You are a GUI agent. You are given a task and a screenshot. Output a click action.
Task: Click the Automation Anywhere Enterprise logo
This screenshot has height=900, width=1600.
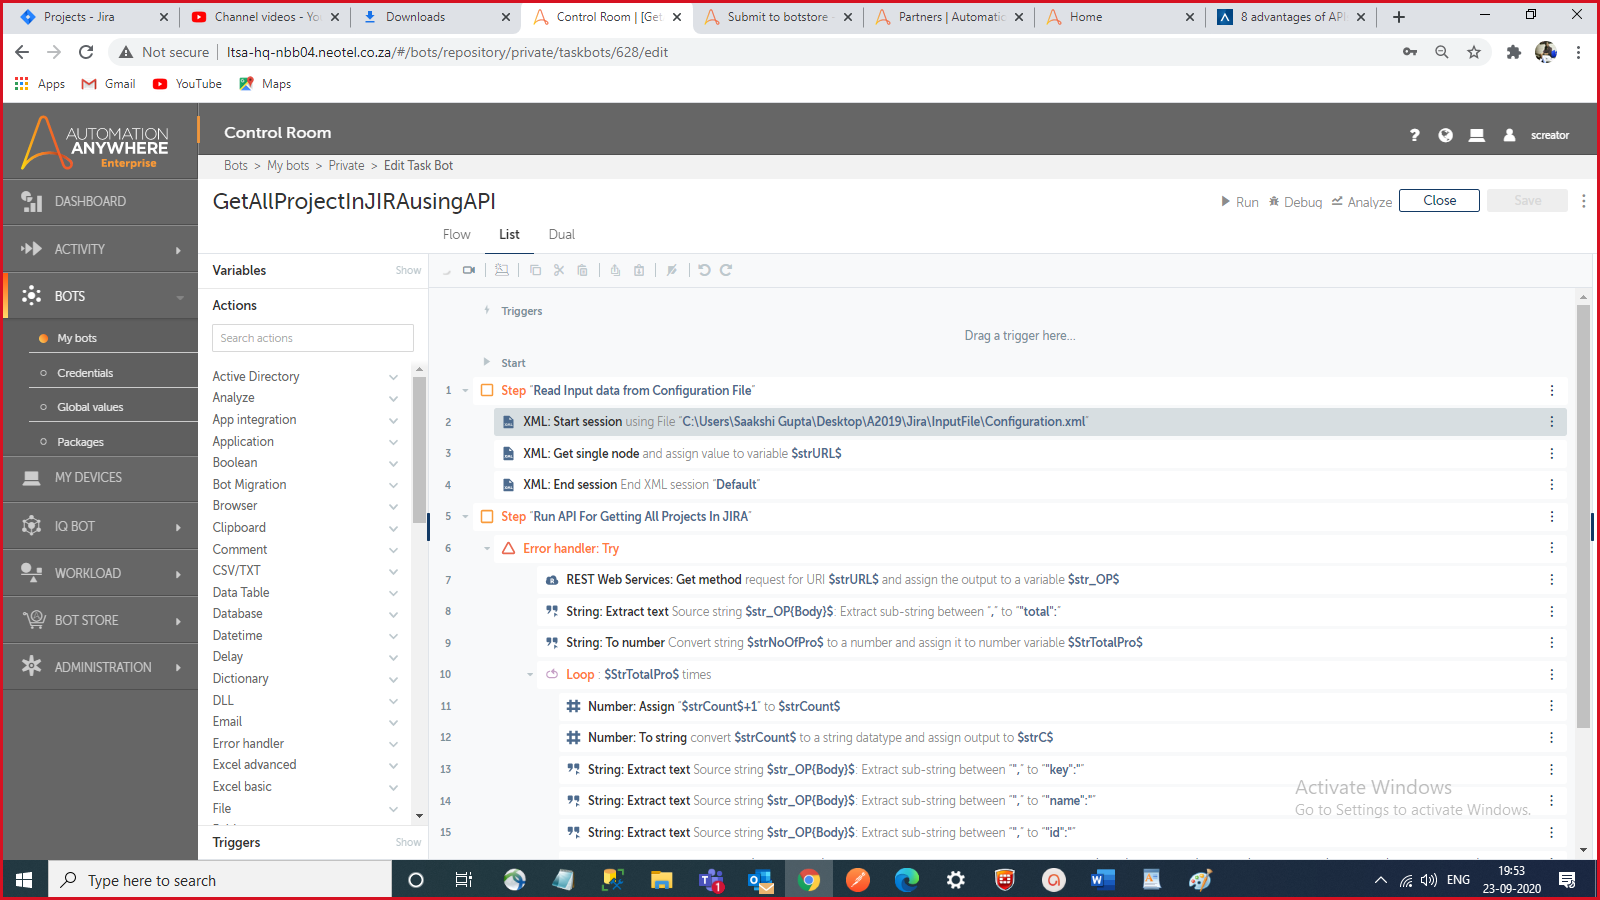(96, 143)
